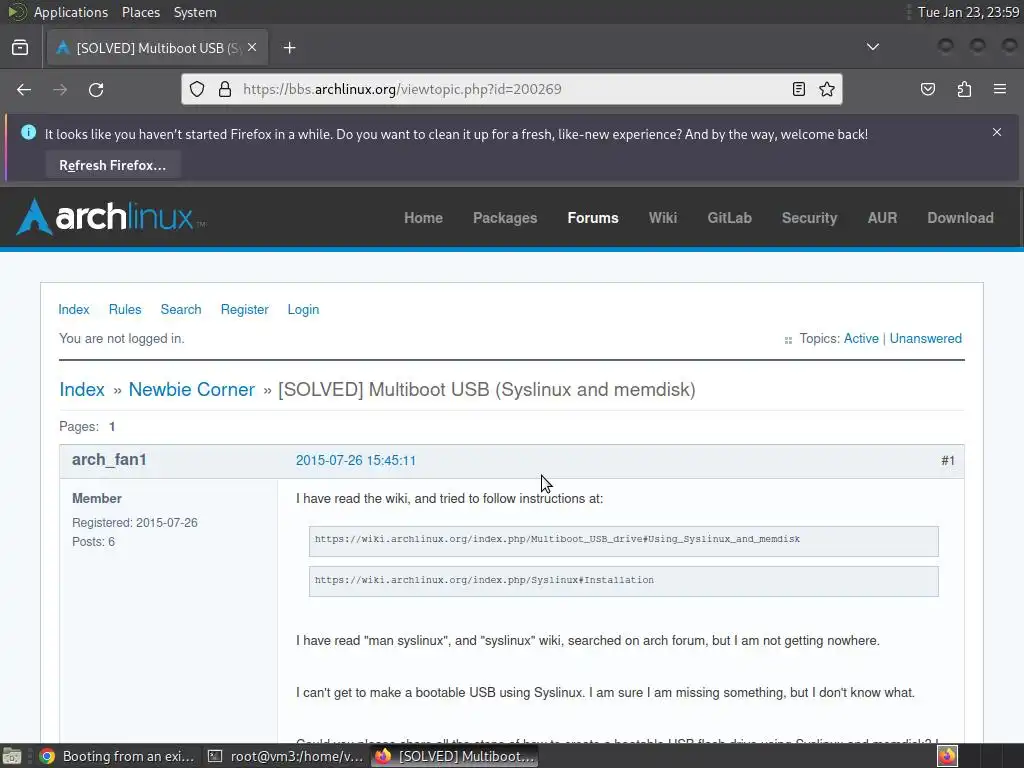
Task: Click the Register link
Action: [244, 310]
